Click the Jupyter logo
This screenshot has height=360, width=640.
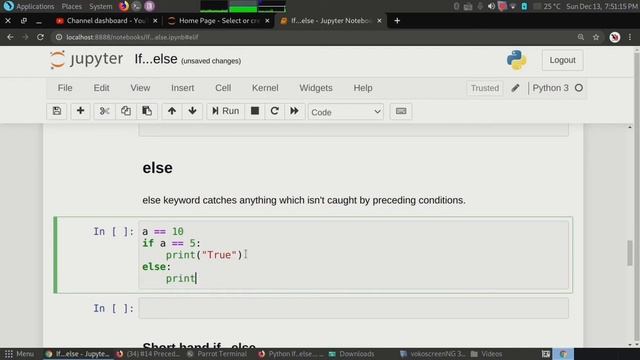pos(86,60)
